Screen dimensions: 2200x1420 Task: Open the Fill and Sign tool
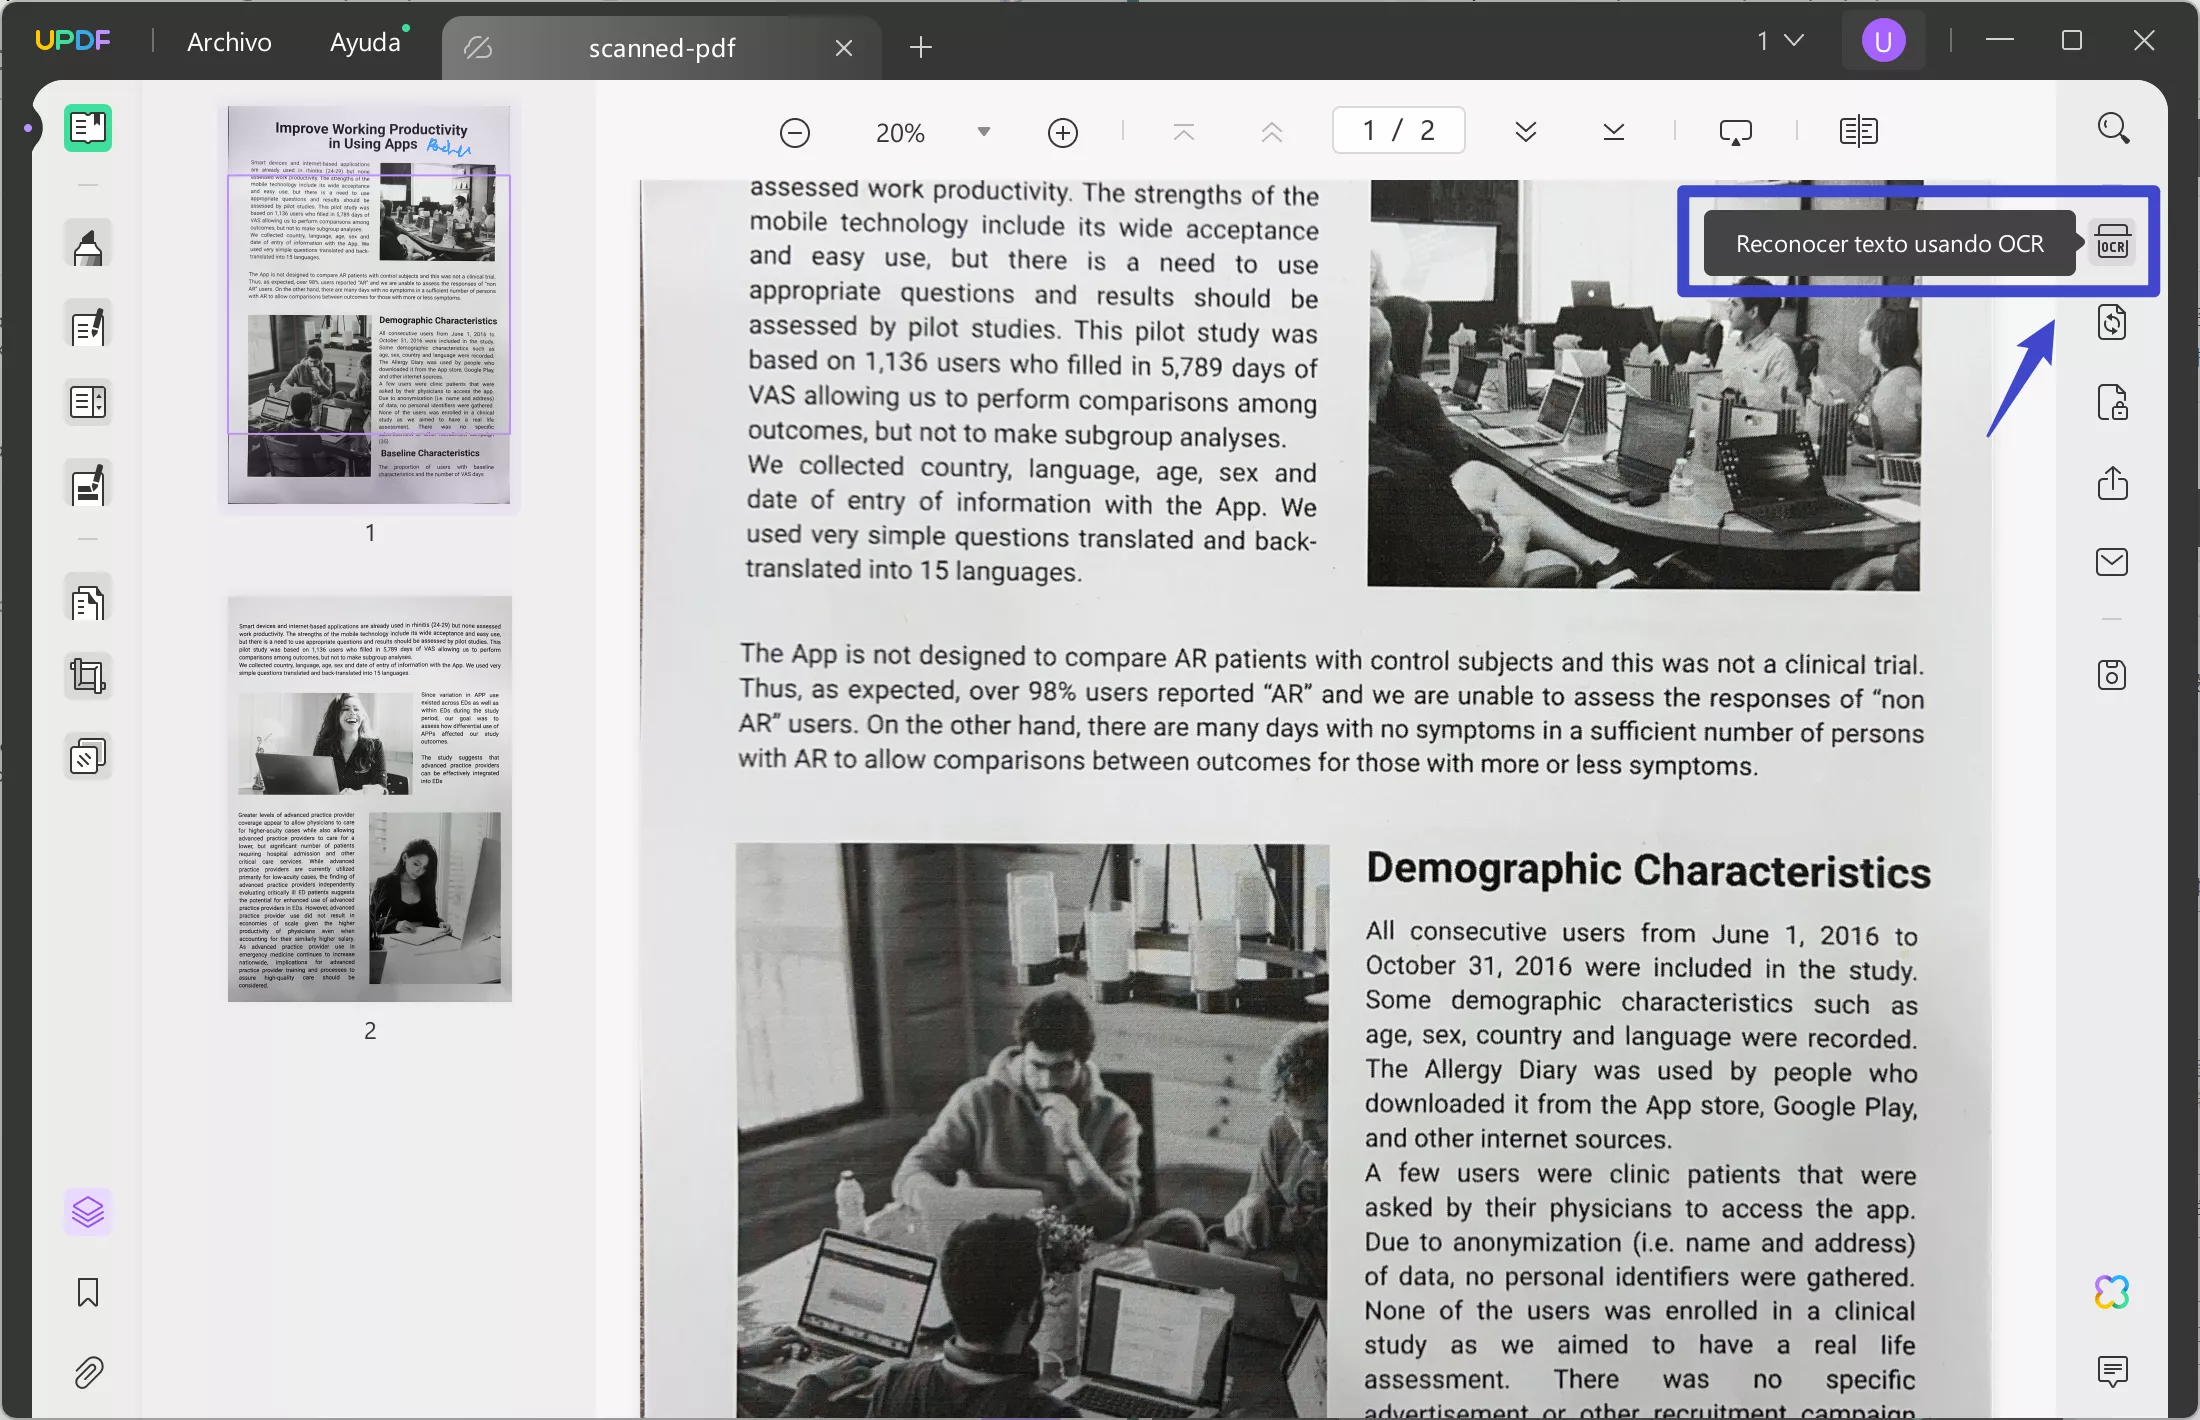click(88, 485)
